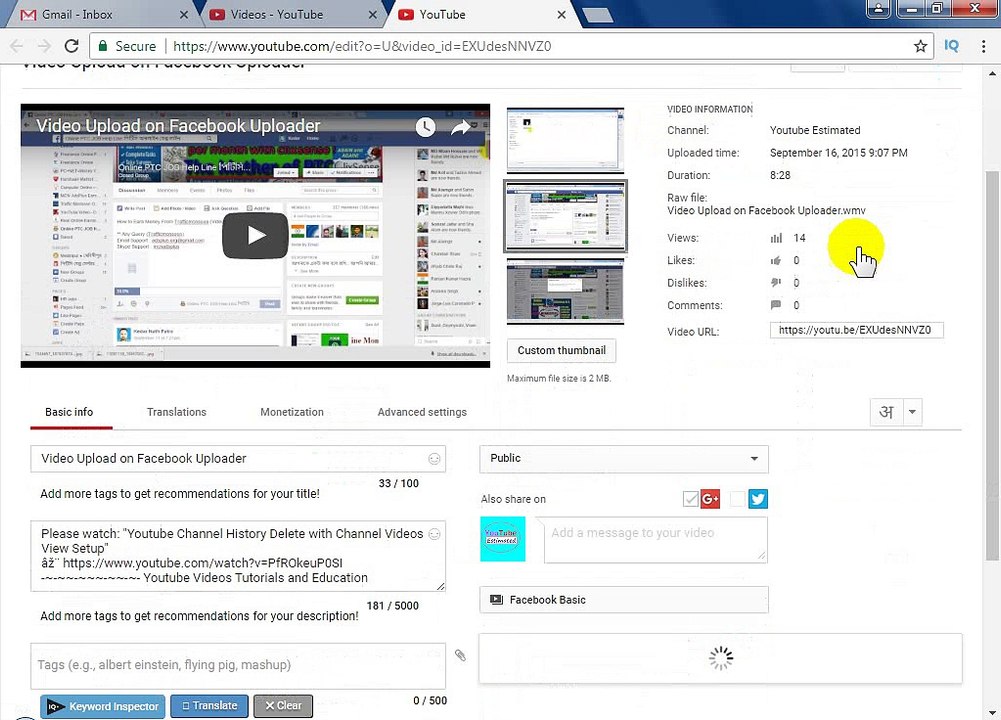Screen dimensions: 1001x720
Task: Click the tag paperclip icon
Action: (x=460, y=656)
